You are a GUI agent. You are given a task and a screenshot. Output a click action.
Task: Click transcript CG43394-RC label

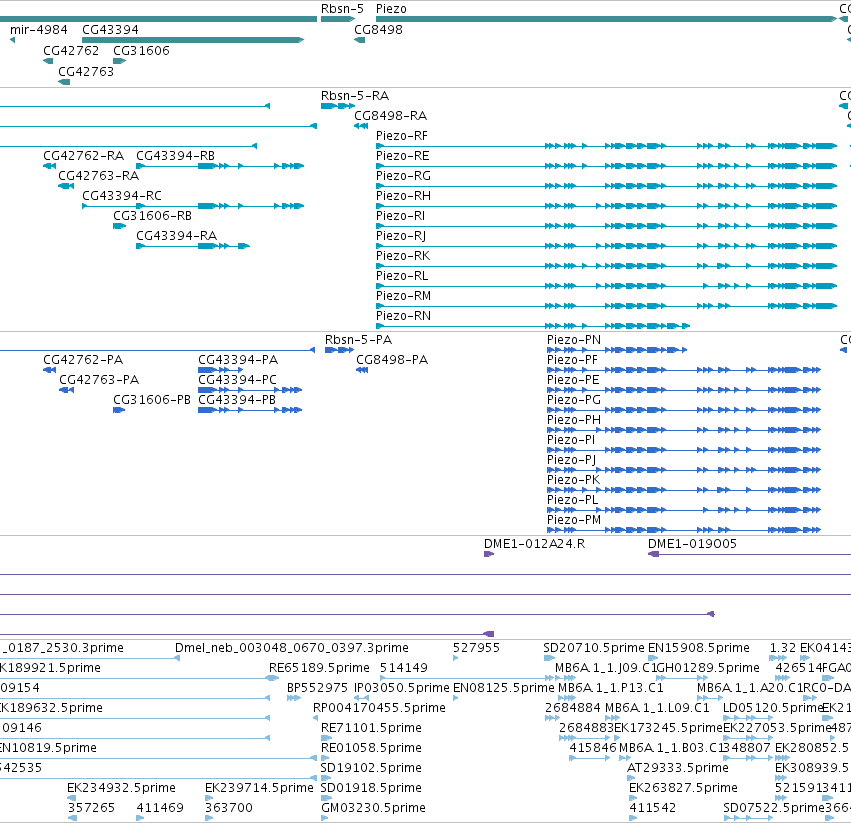coord(122,196)
